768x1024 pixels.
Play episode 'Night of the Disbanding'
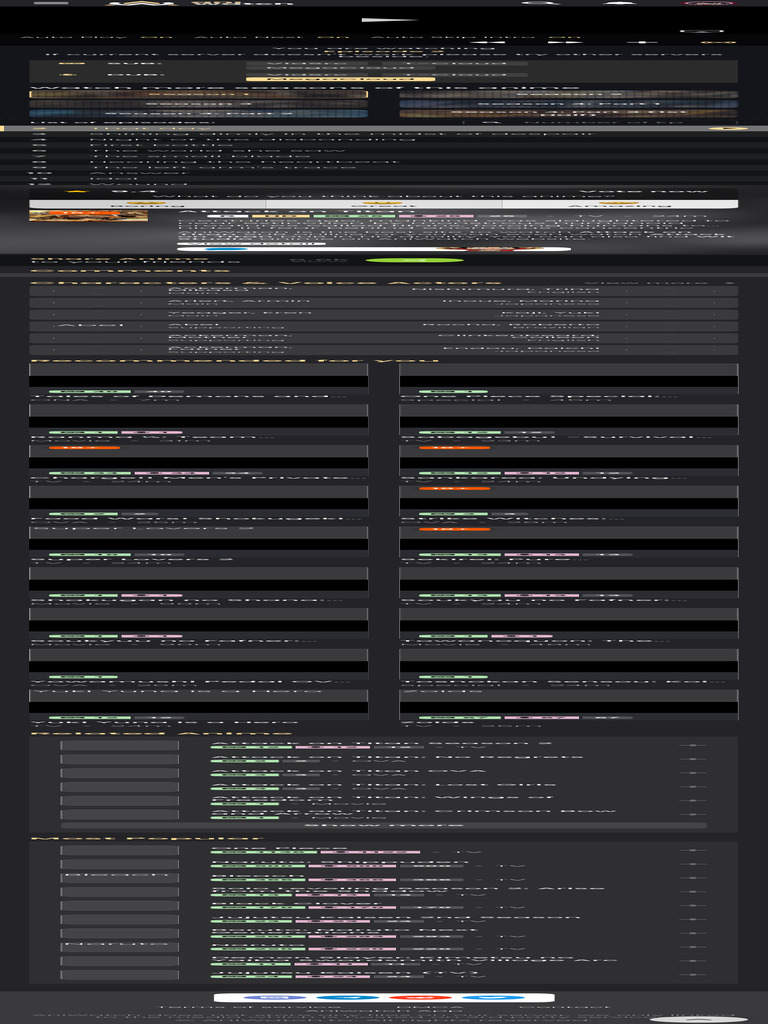pyautogui.click(x=384, y=139)
